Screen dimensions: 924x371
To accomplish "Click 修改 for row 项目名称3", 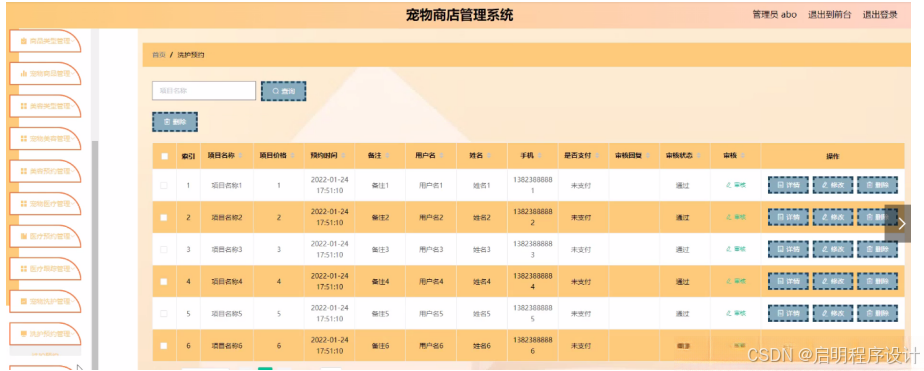I will point(833,249).
